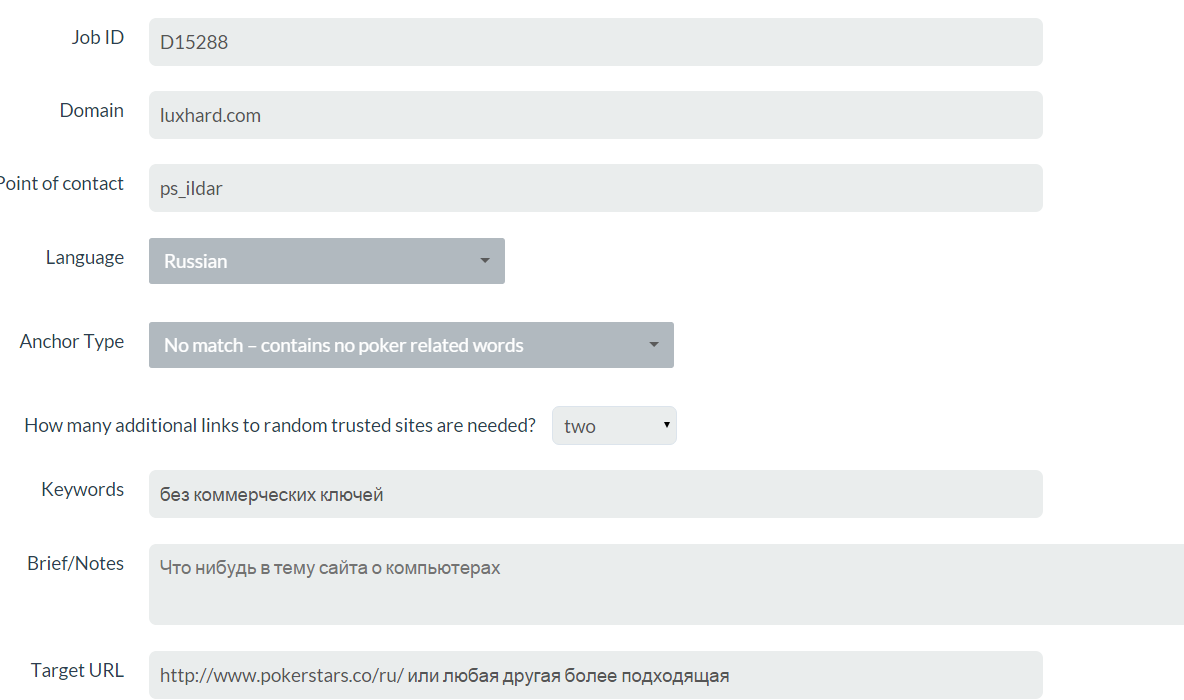Open the additional links count selector
This screenshot has height=700, width=1184.
(x=614, y=425)
